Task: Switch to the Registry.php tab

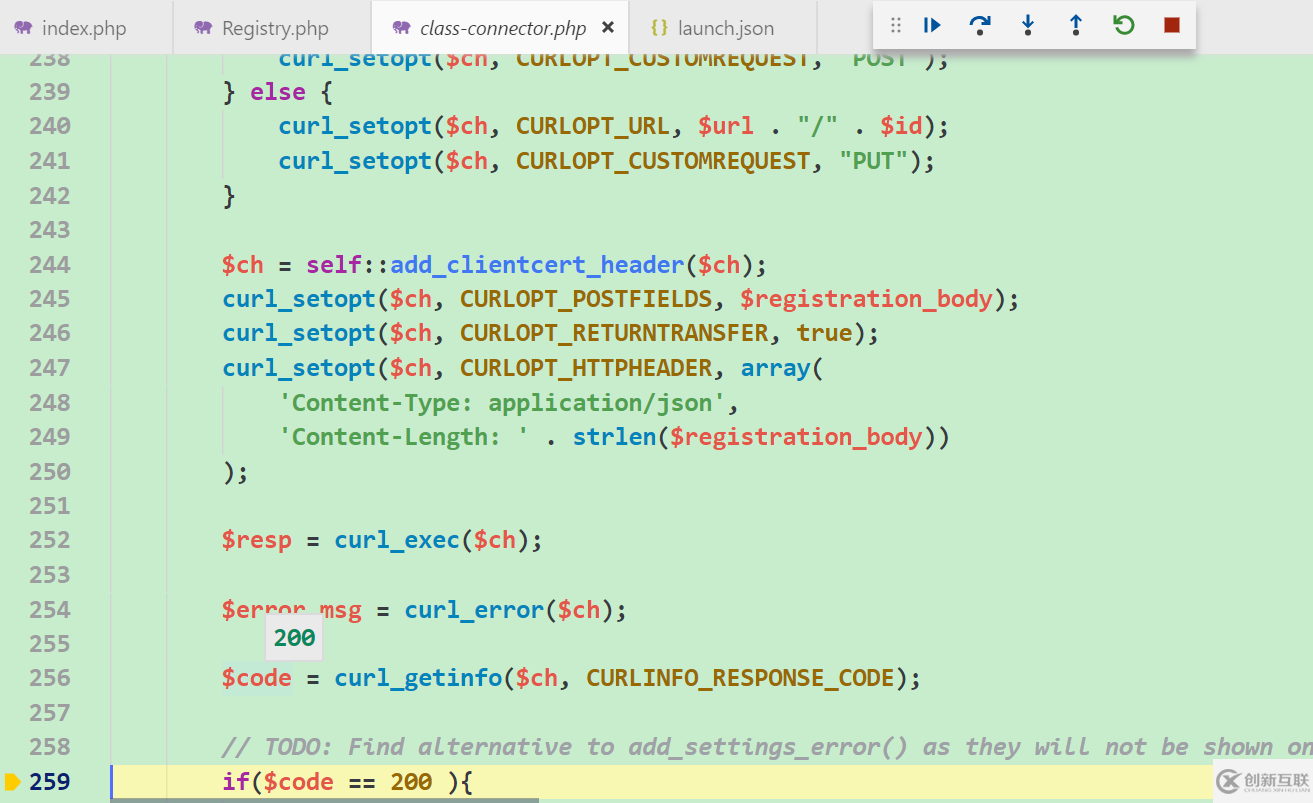Action: click(271, 28)
